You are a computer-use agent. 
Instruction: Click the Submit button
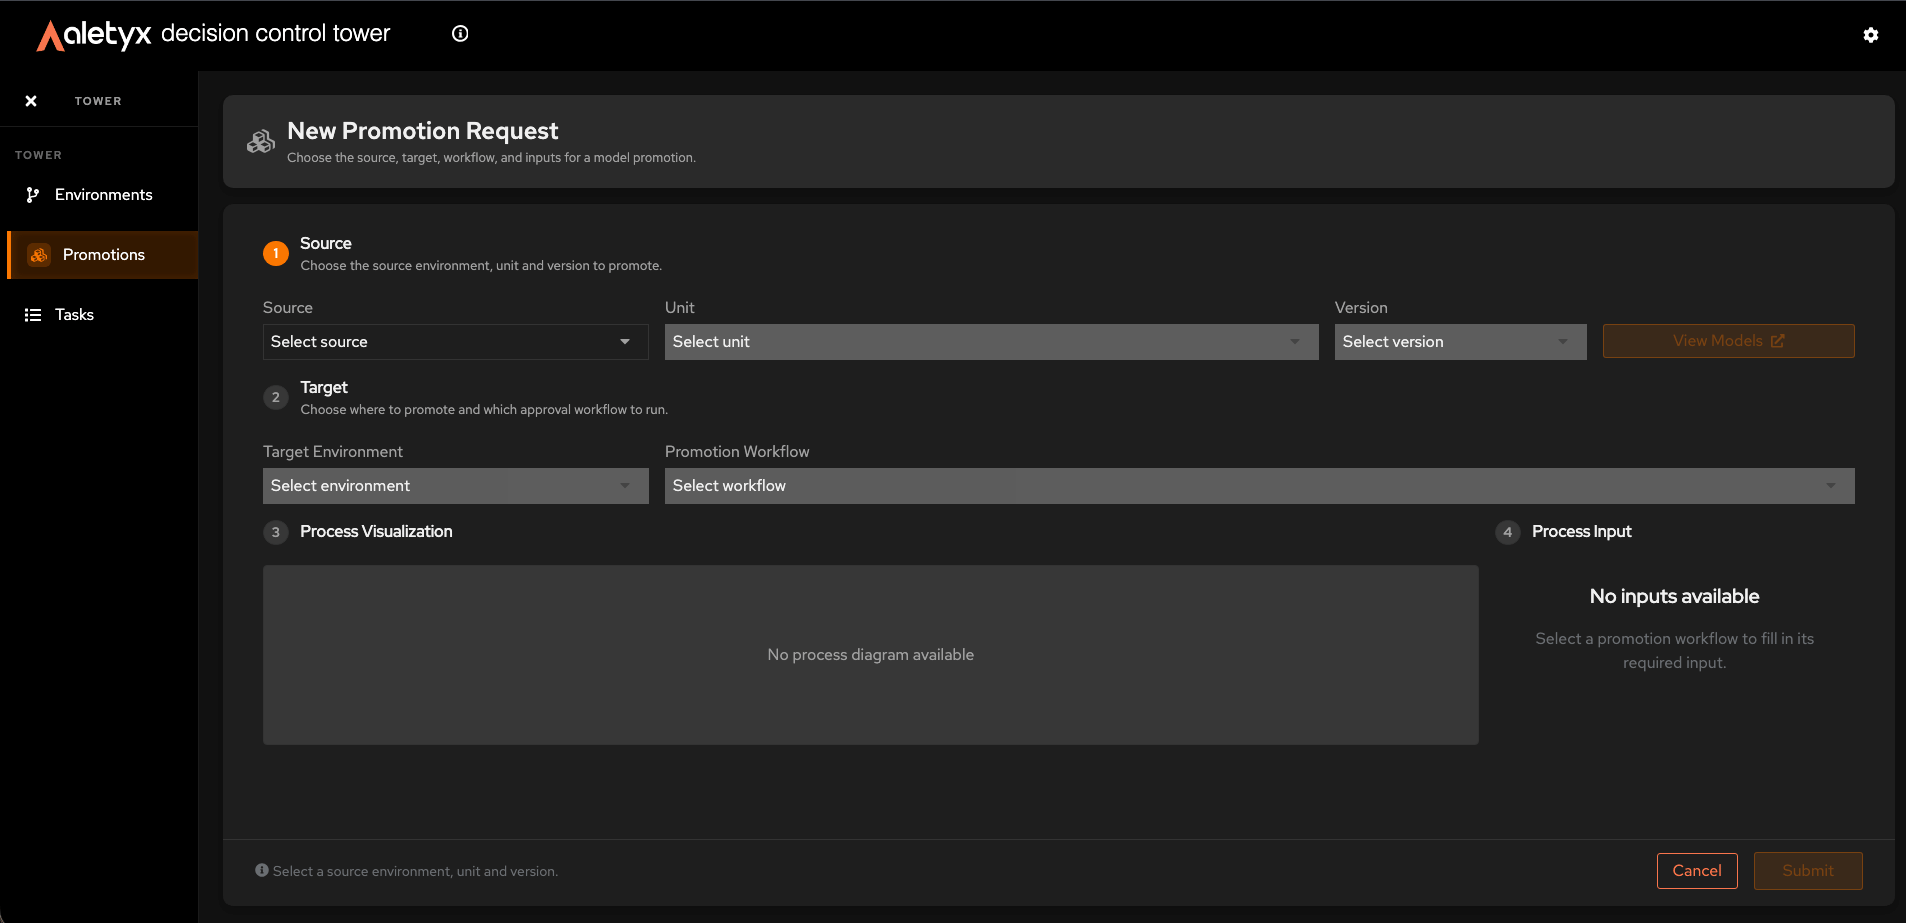click(x=1808, y=871)
